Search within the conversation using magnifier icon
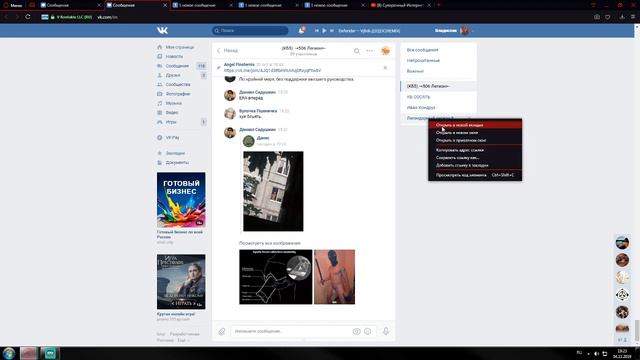The image size is (640, 360). pyautogui.click(x=357, y=51)
